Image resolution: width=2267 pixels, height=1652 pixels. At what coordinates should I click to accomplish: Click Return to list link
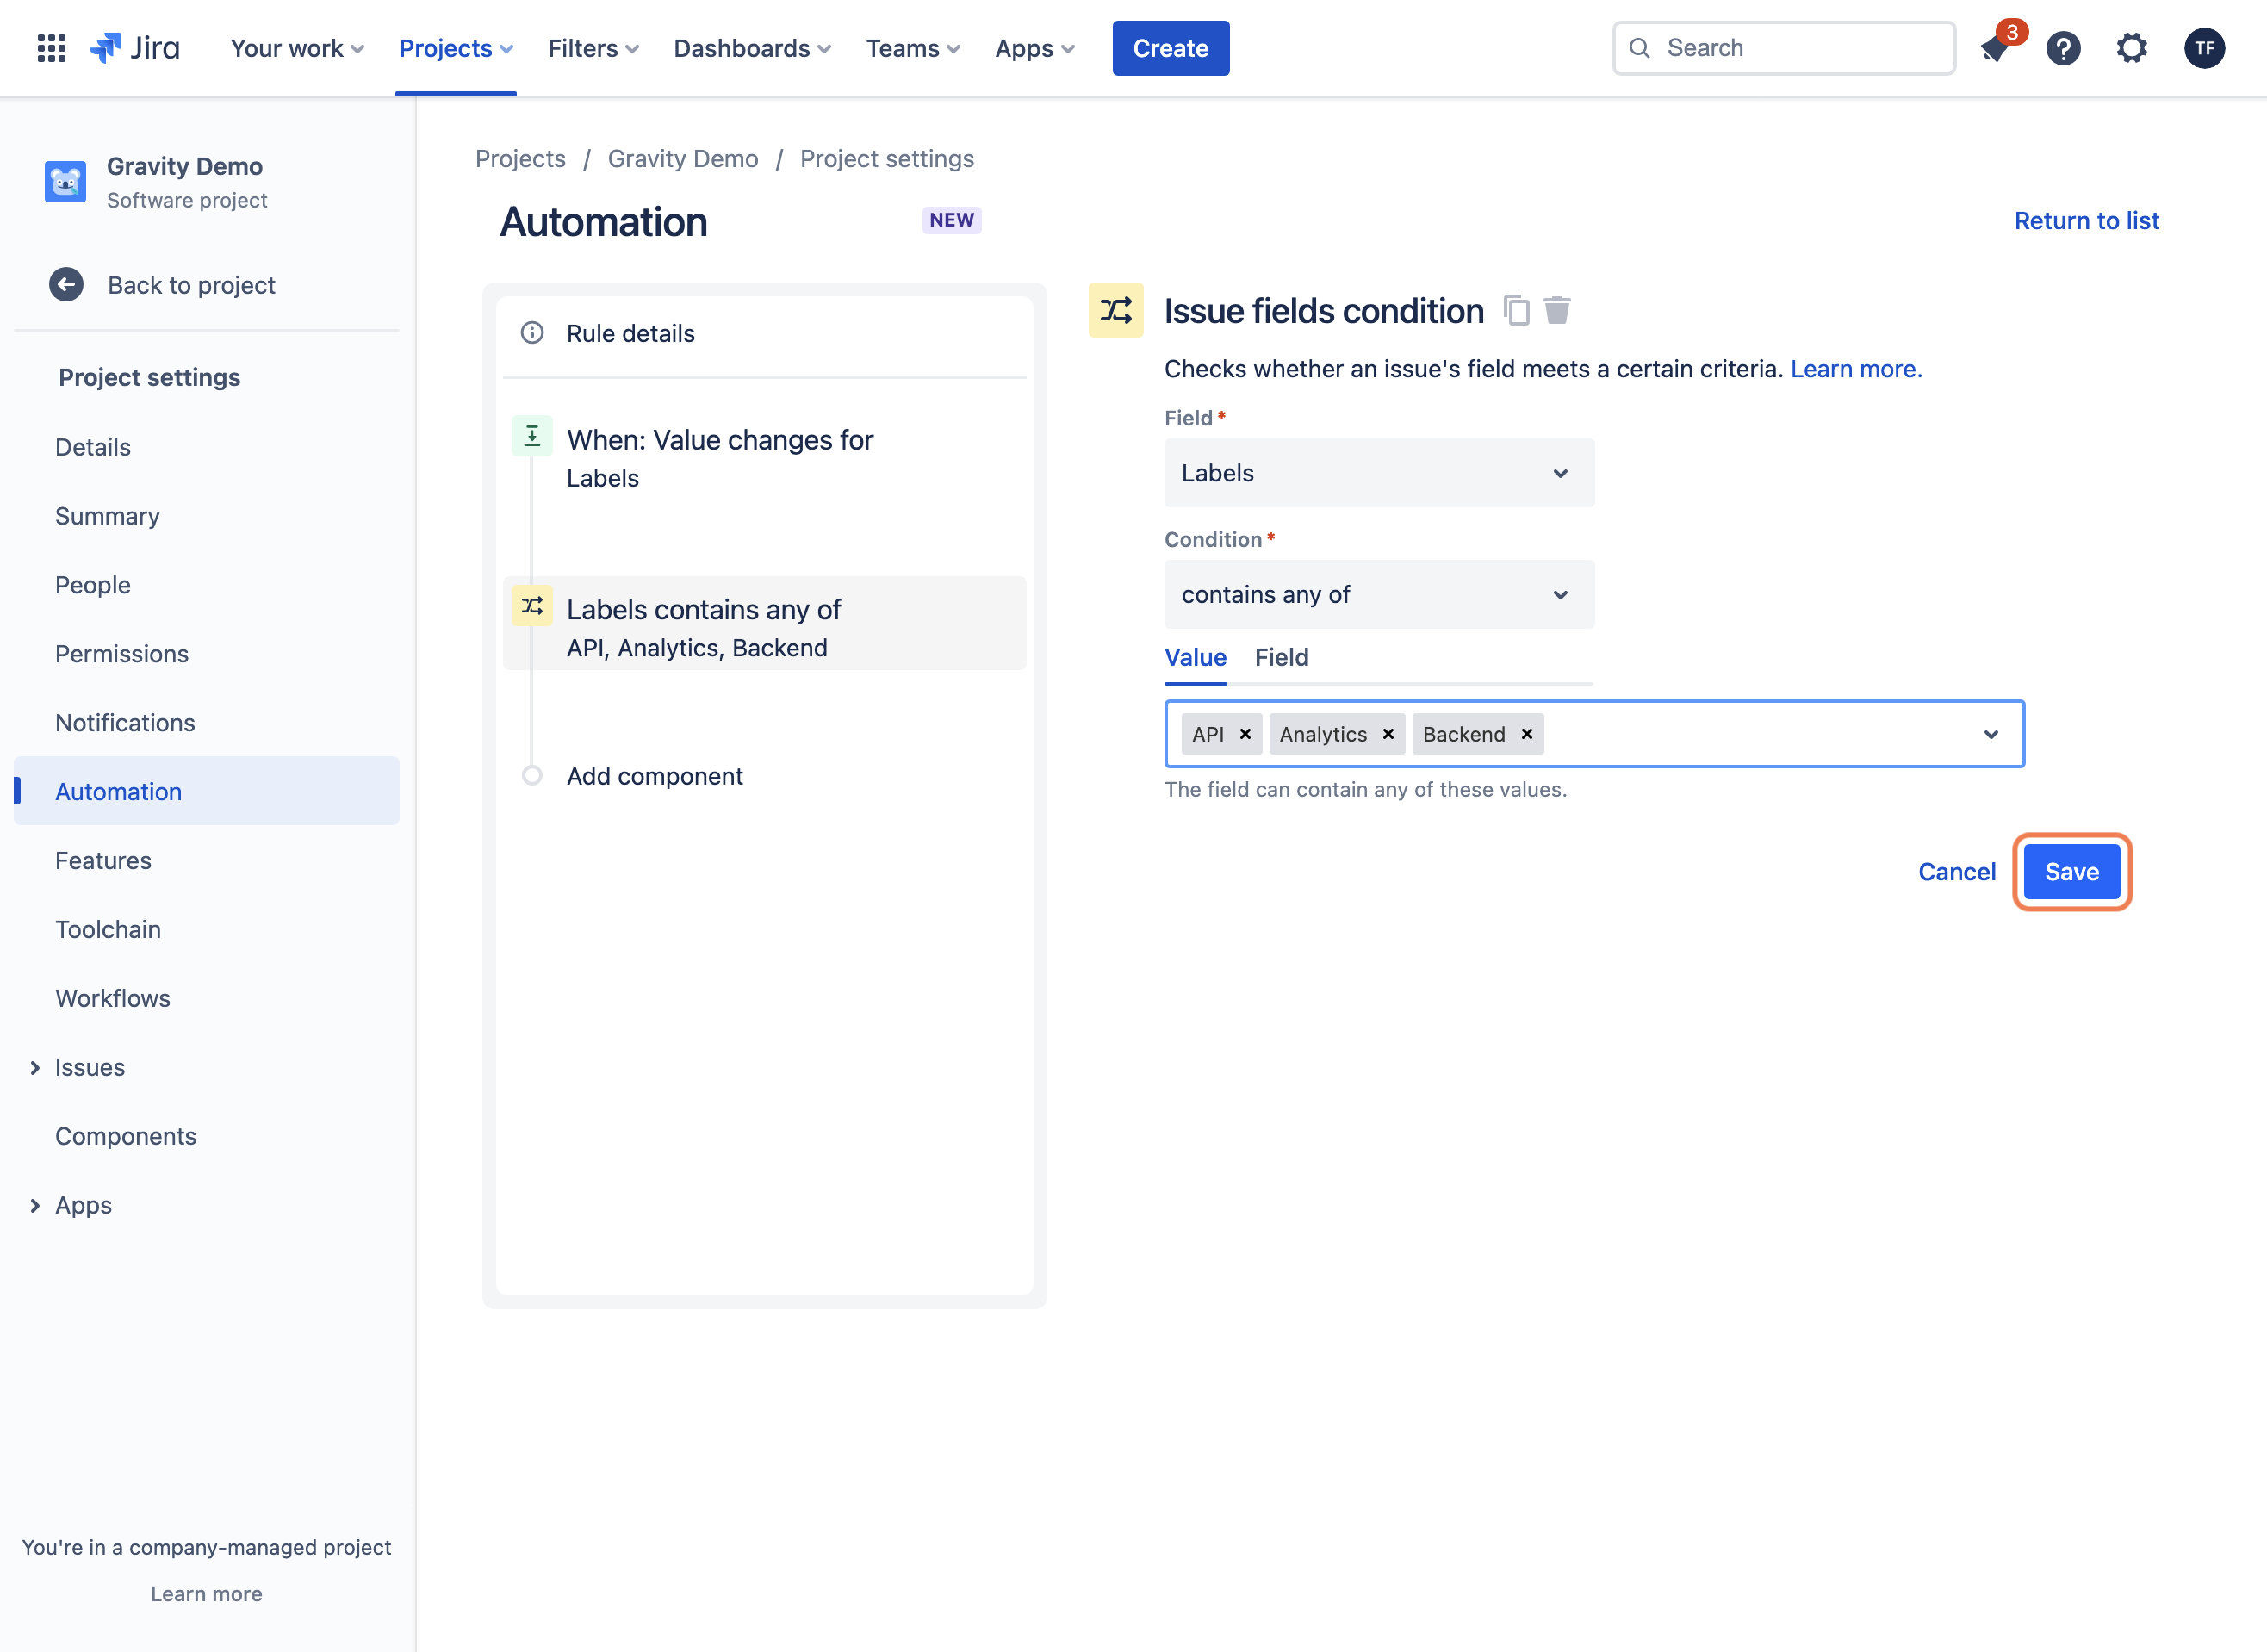click(2086, 221)
